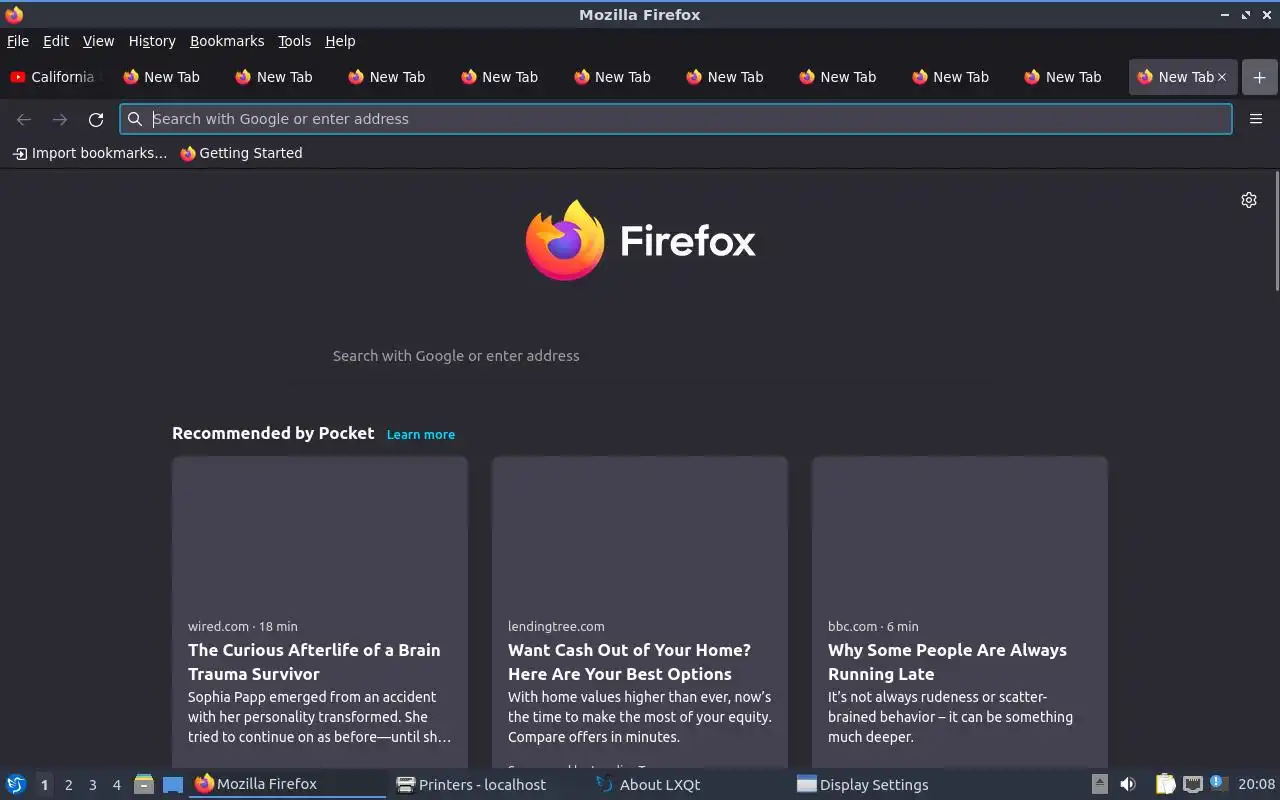Switch to virtual desktop 3
The image size is (1280, 800).
(x=92, y=785)
